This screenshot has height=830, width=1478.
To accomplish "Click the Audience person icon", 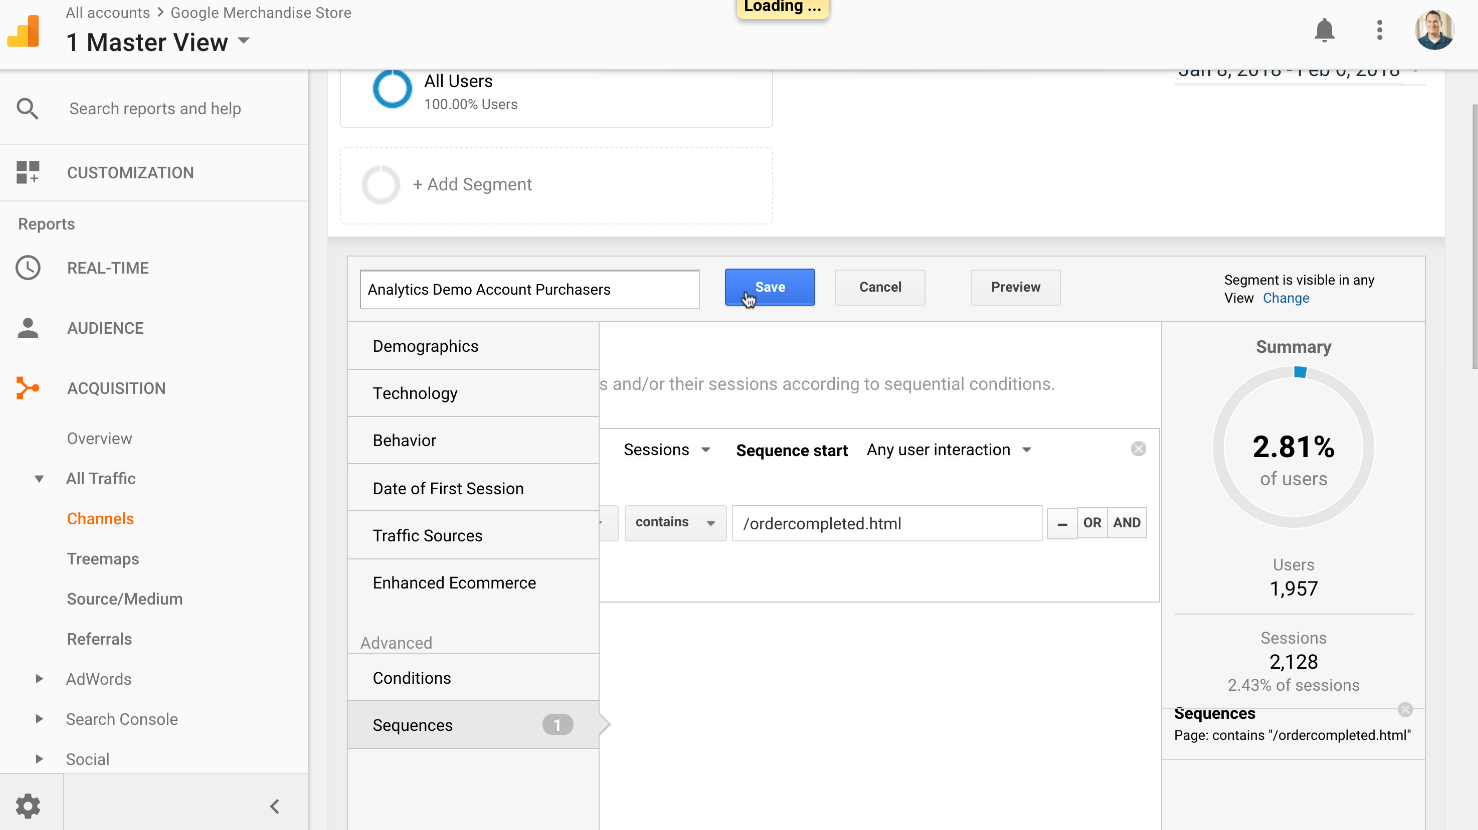I will (28, 328).
